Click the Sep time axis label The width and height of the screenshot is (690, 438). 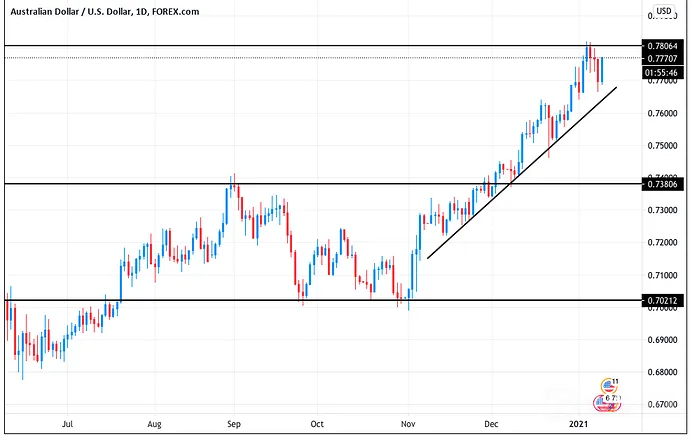pyautogui.click(x=234, y=424)
